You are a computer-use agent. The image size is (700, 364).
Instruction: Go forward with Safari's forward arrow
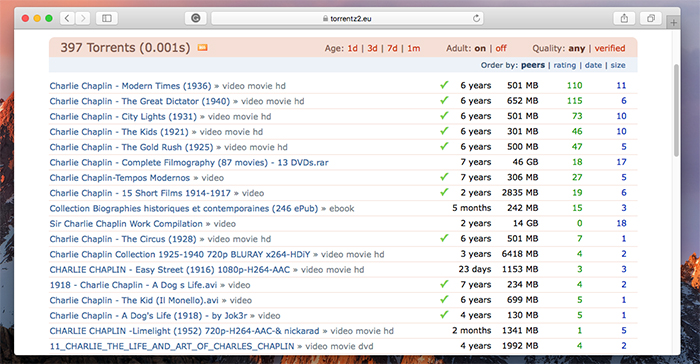83,18
